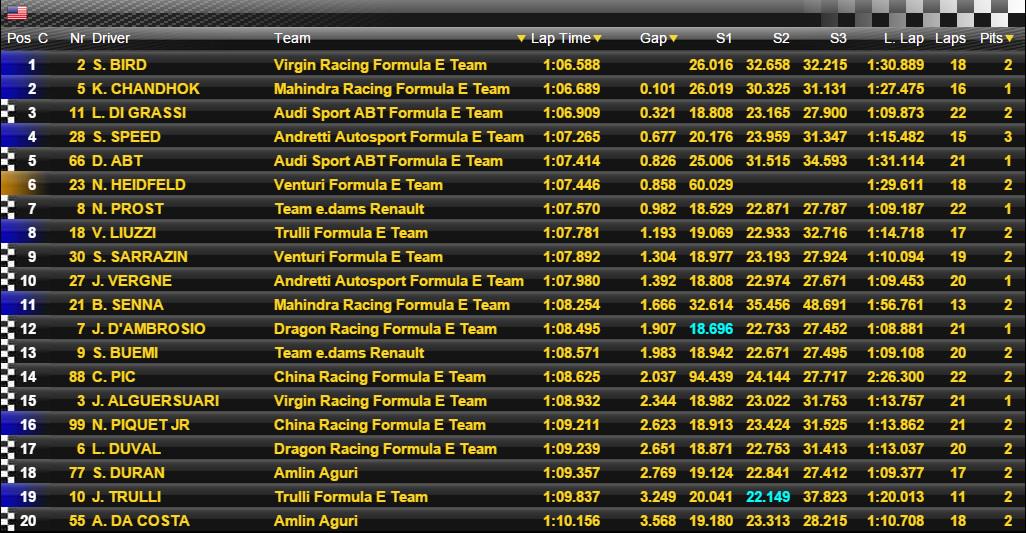Select driver N. HEIDFELD
This screenshot has width=1026, height=533.
click(x=139, y=184)
